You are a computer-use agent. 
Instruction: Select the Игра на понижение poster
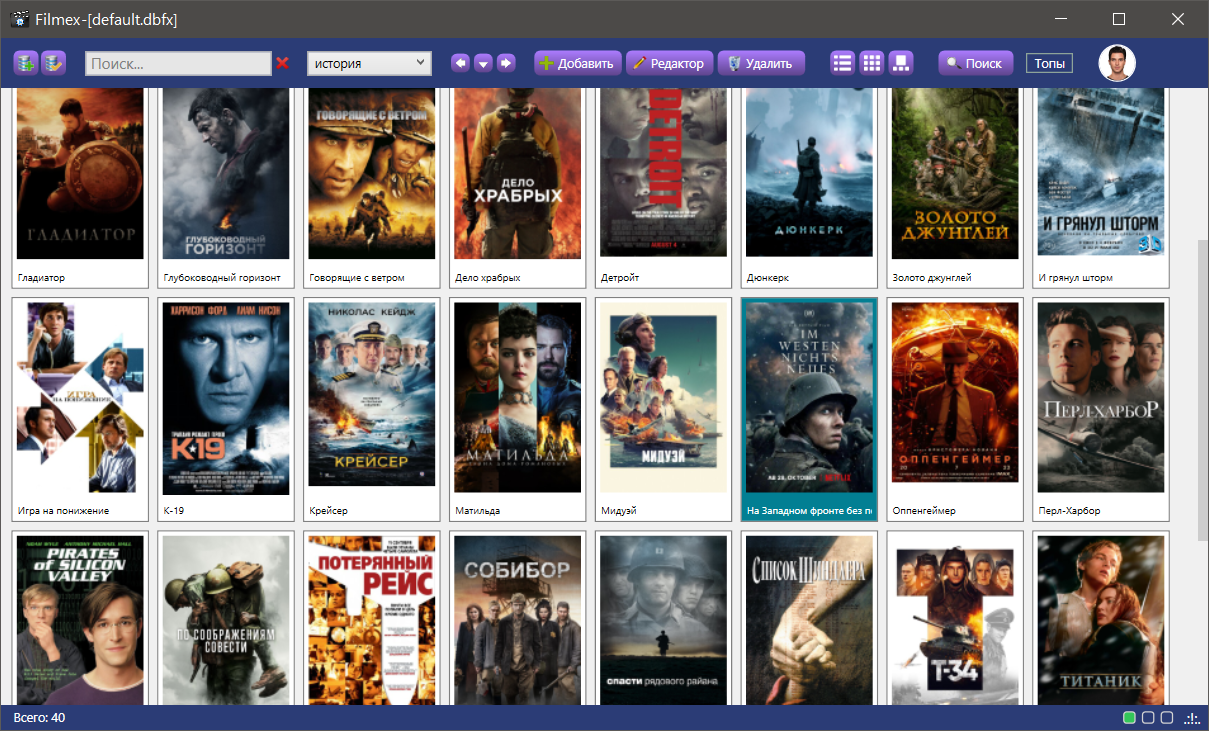[x=80, y=397]
